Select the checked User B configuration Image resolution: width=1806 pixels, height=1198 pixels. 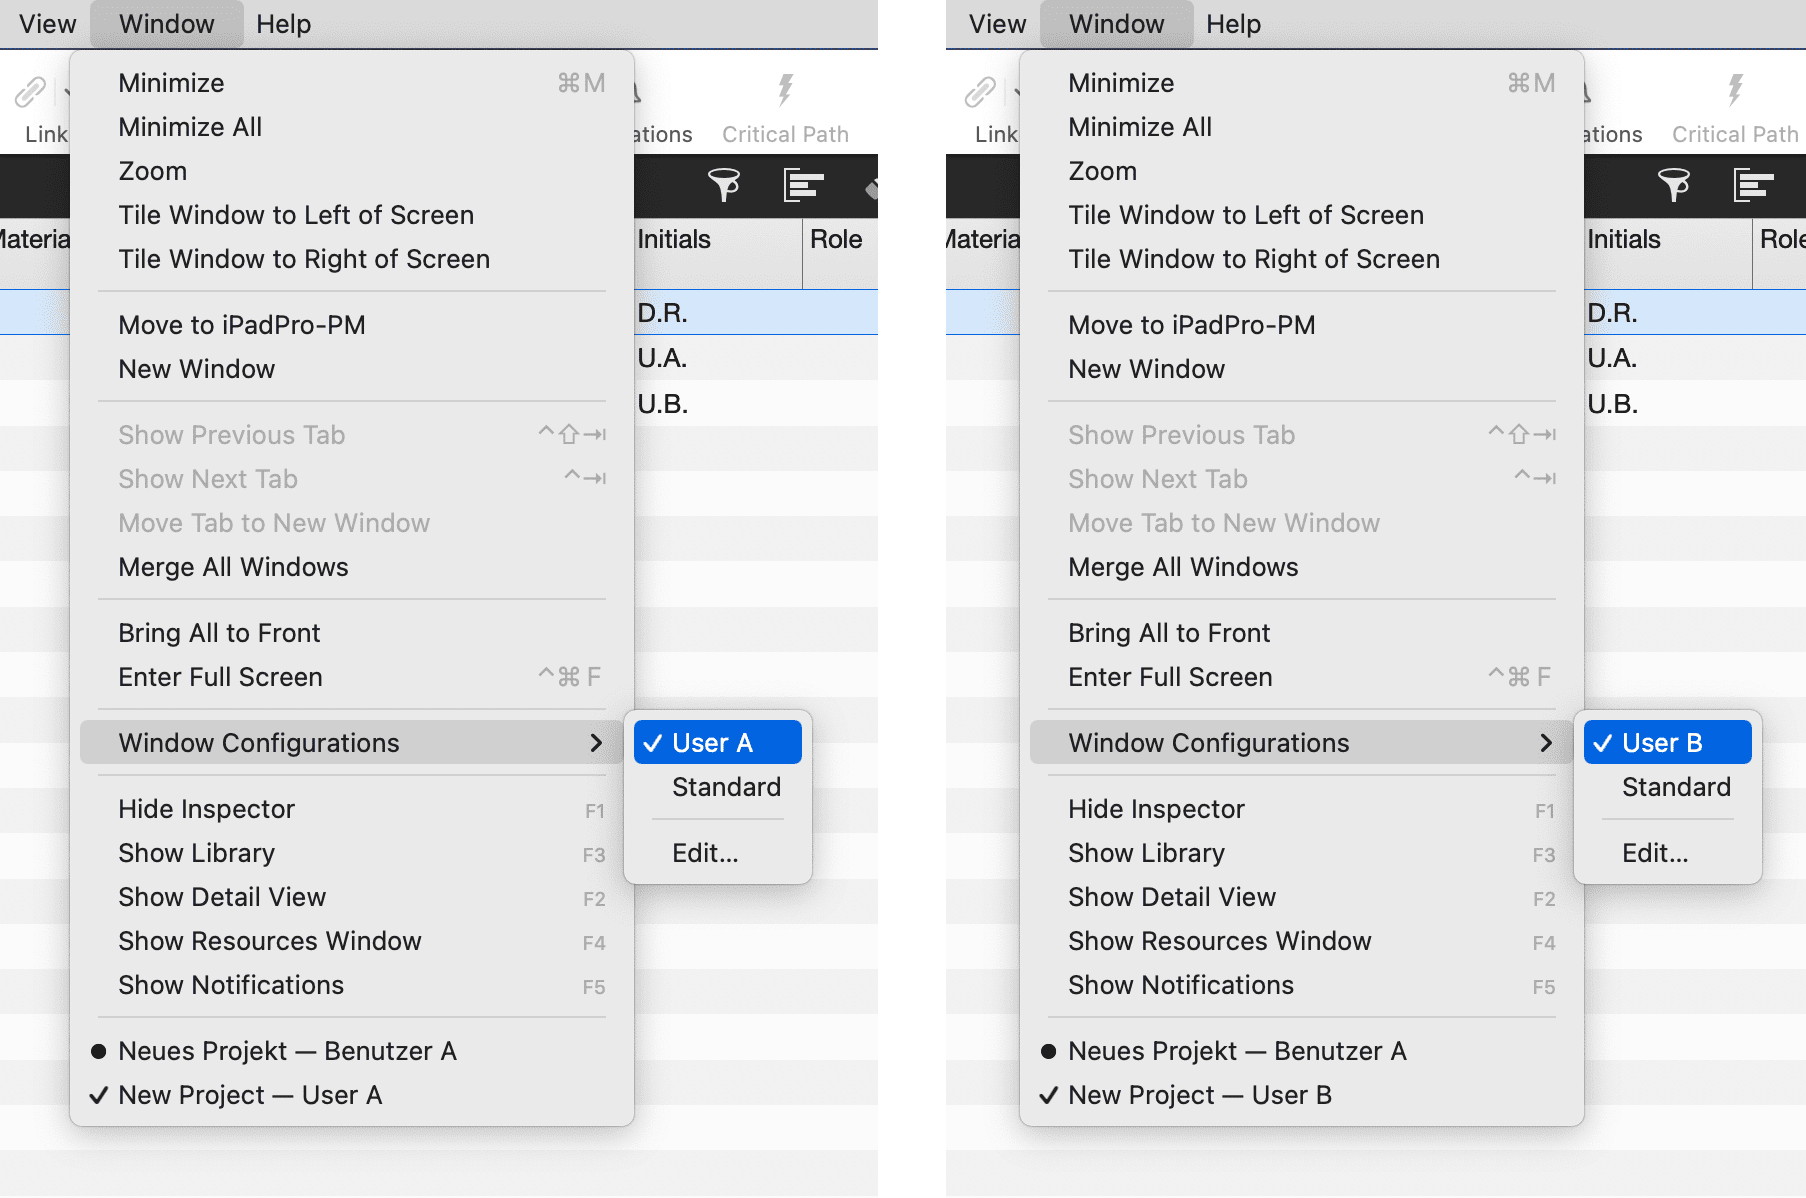coord(1667,742)
